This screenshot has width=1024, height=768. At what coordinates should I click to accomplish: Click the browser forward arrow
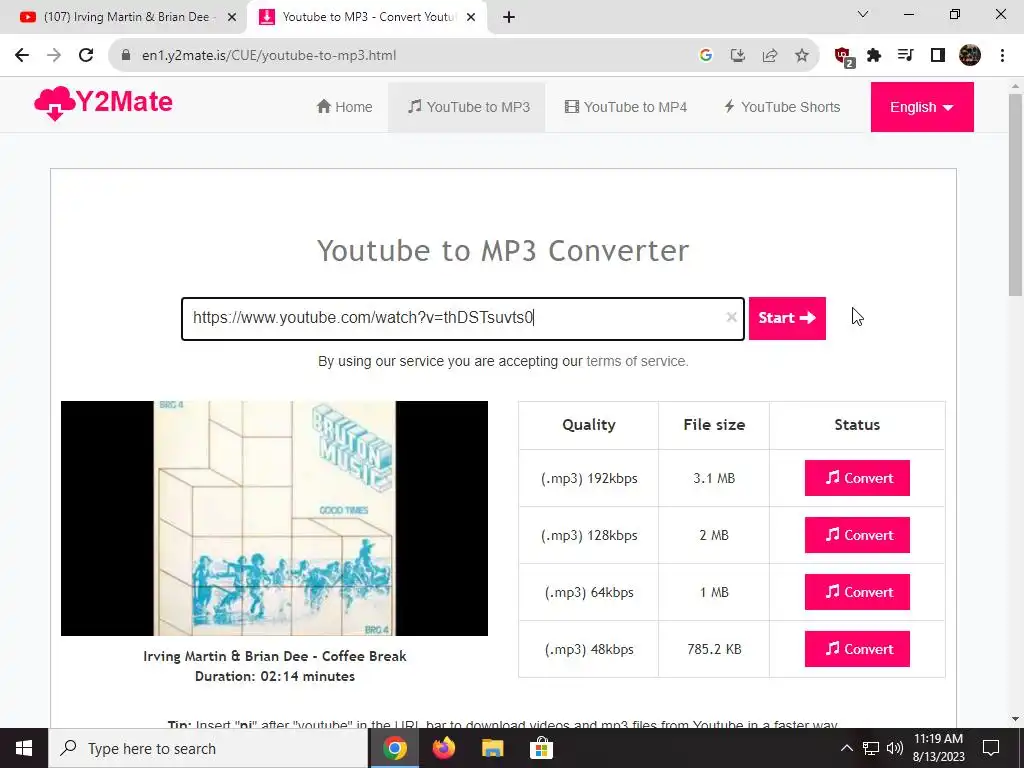pyautogui.click(x=54, y=56)
